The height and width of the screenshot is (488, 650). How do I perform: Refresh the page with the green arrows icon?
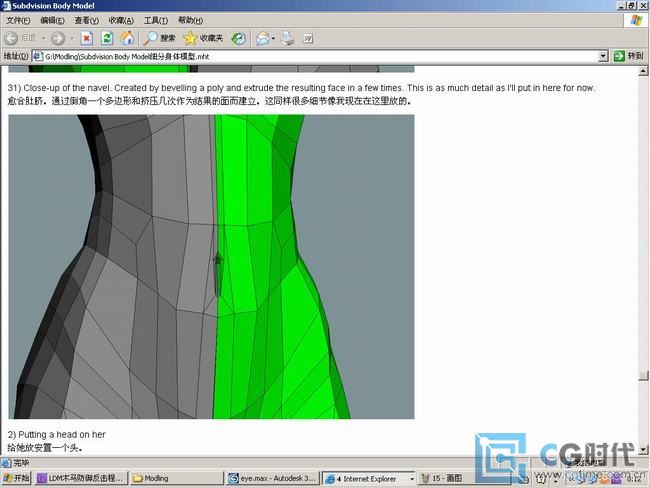[x=107, y=38]
